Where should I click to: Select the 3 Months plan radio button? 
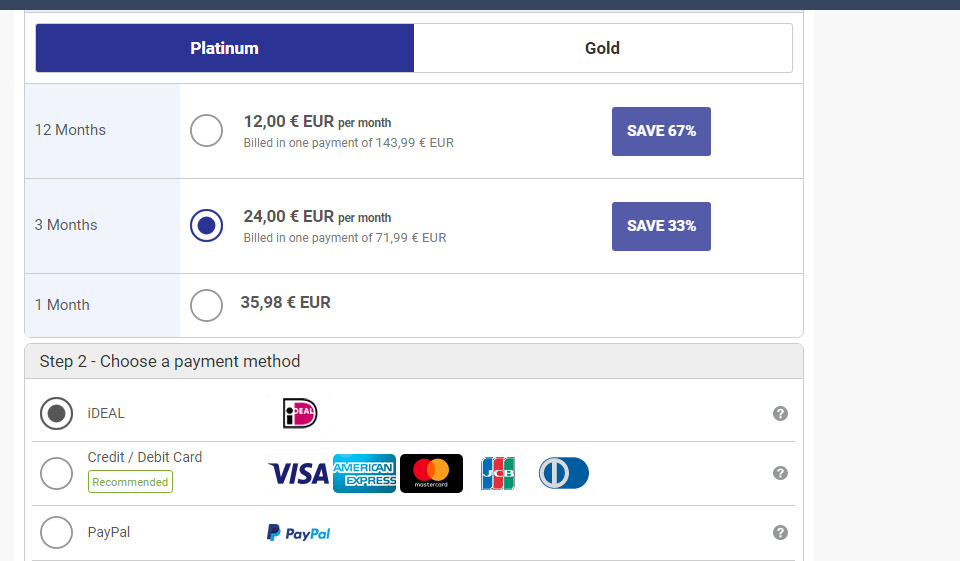206,225
